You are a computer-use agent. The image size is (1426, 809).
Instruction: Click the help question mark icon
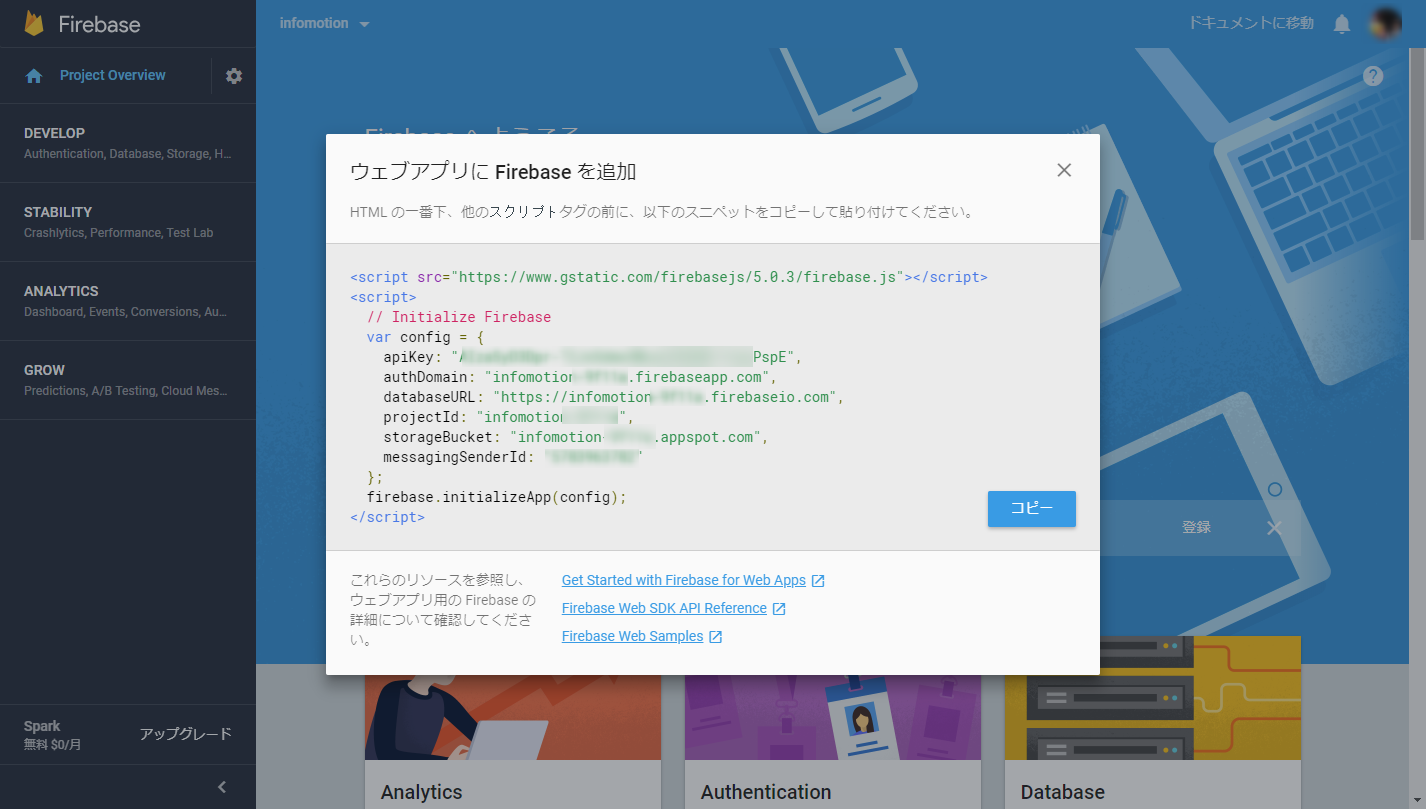(1373, 74)
